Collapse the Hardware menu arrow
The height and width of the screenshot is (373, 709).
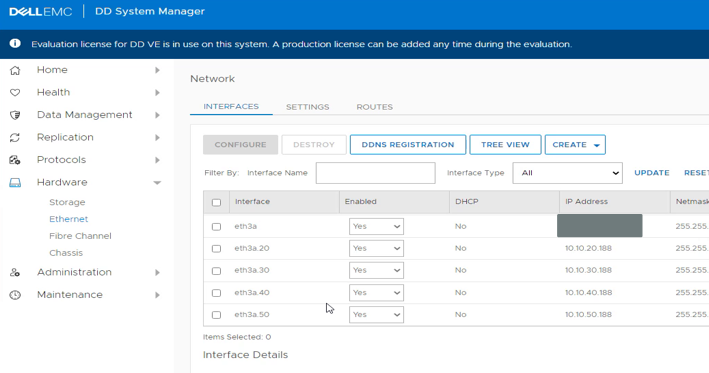coord(157,183)
